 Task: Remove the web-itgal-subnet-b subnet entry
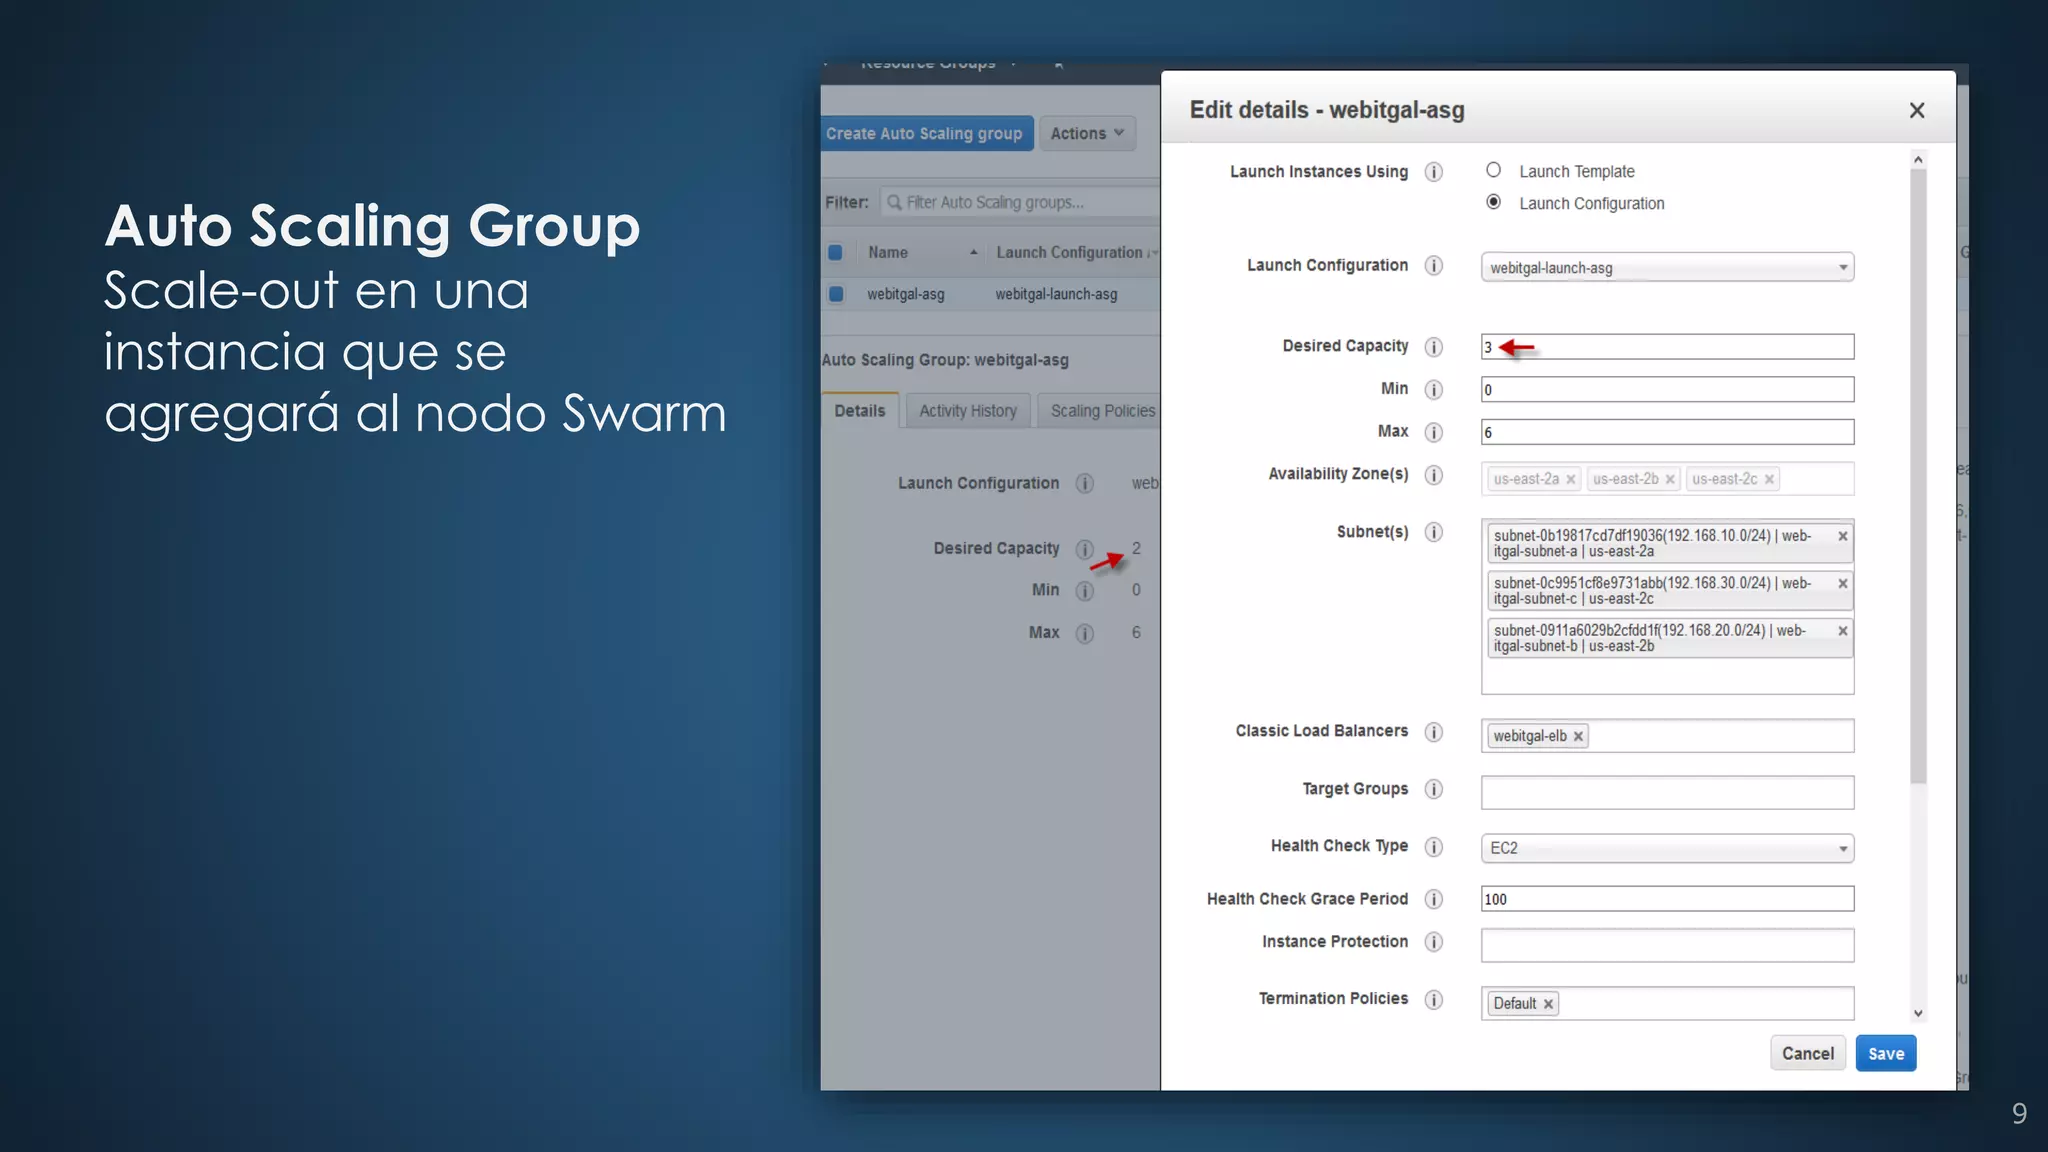pos(1842,631)
